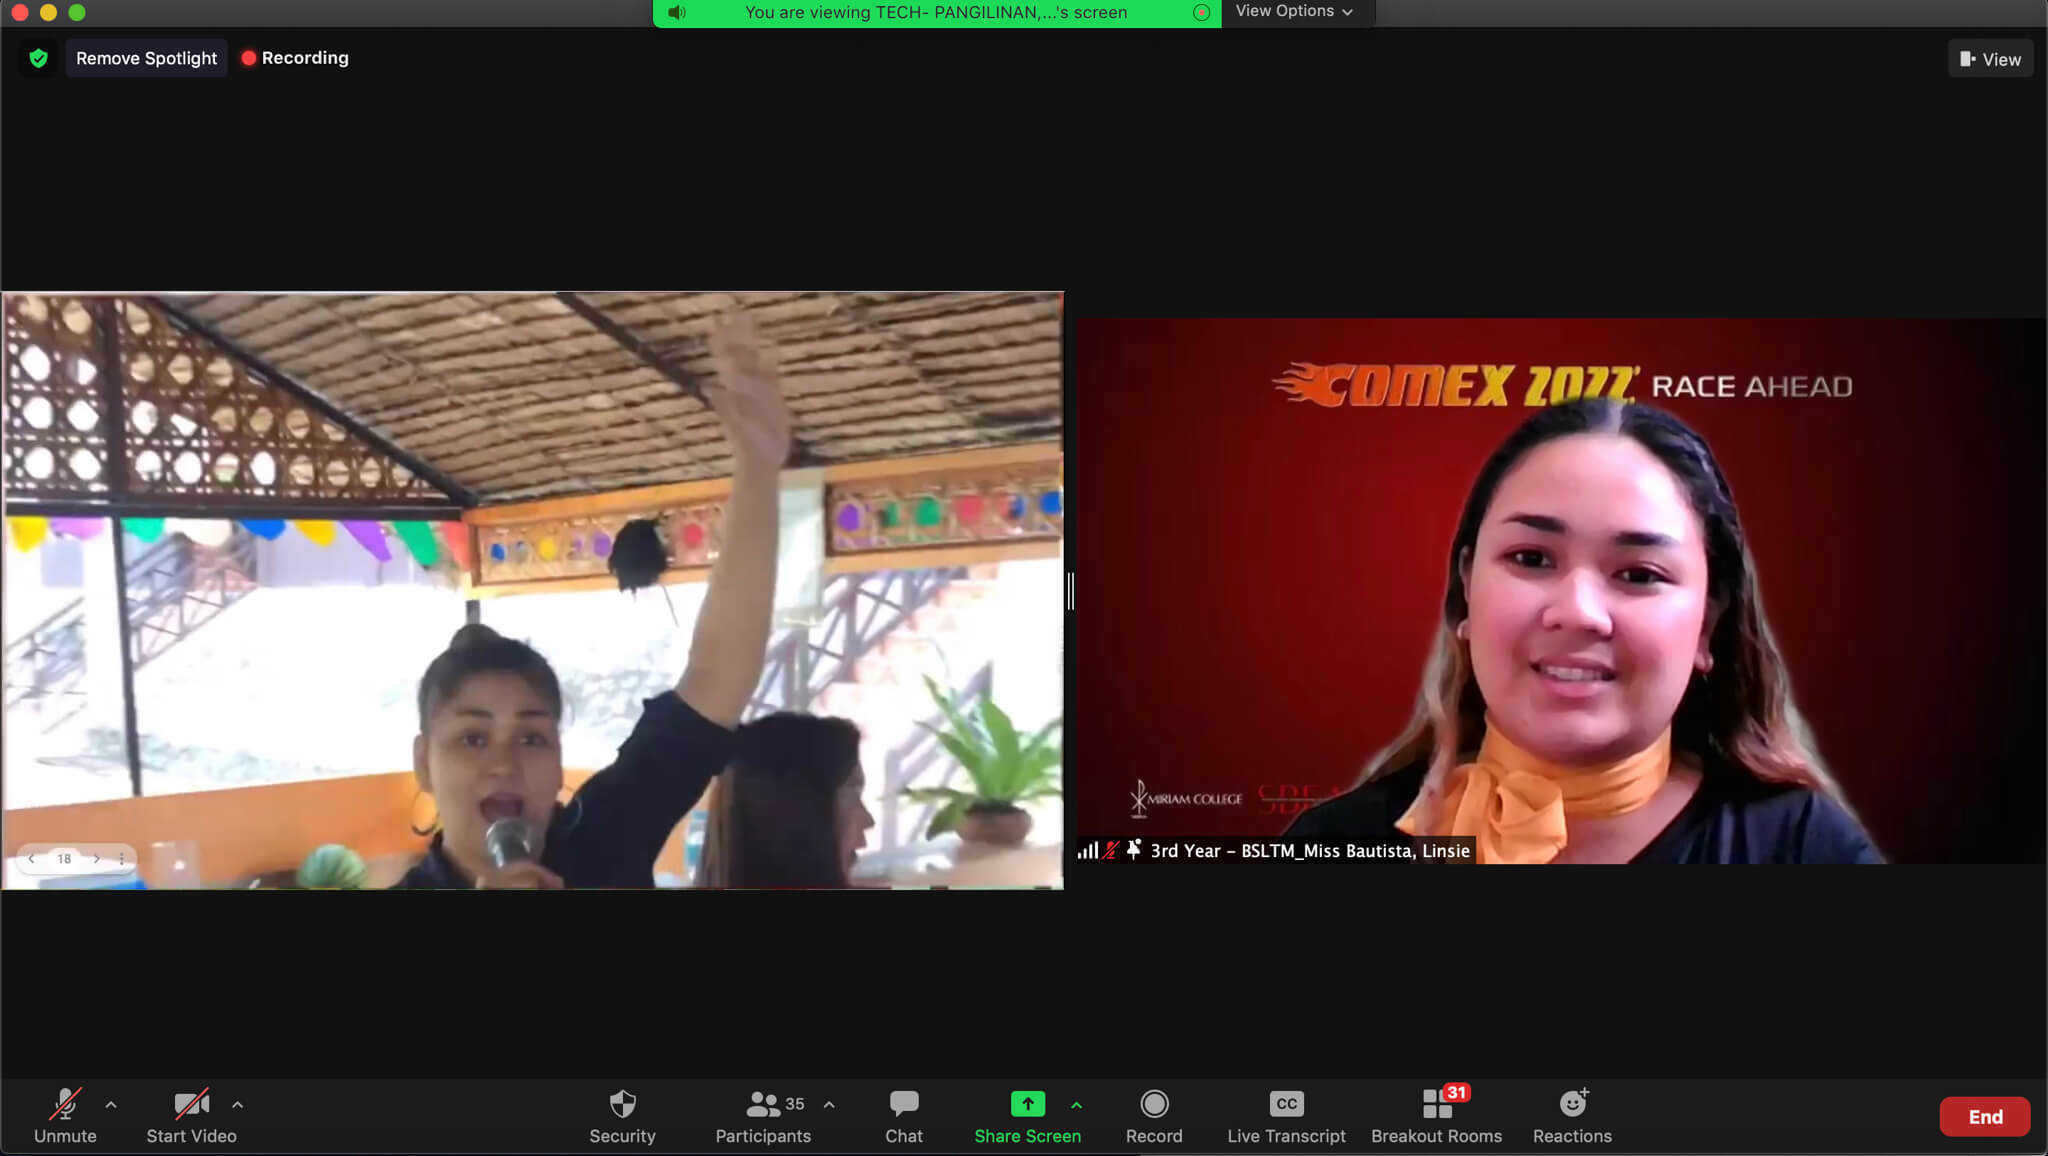The image size is (2048, 1156).
Task: Open the Participants panel
Action: point(763,1115)
